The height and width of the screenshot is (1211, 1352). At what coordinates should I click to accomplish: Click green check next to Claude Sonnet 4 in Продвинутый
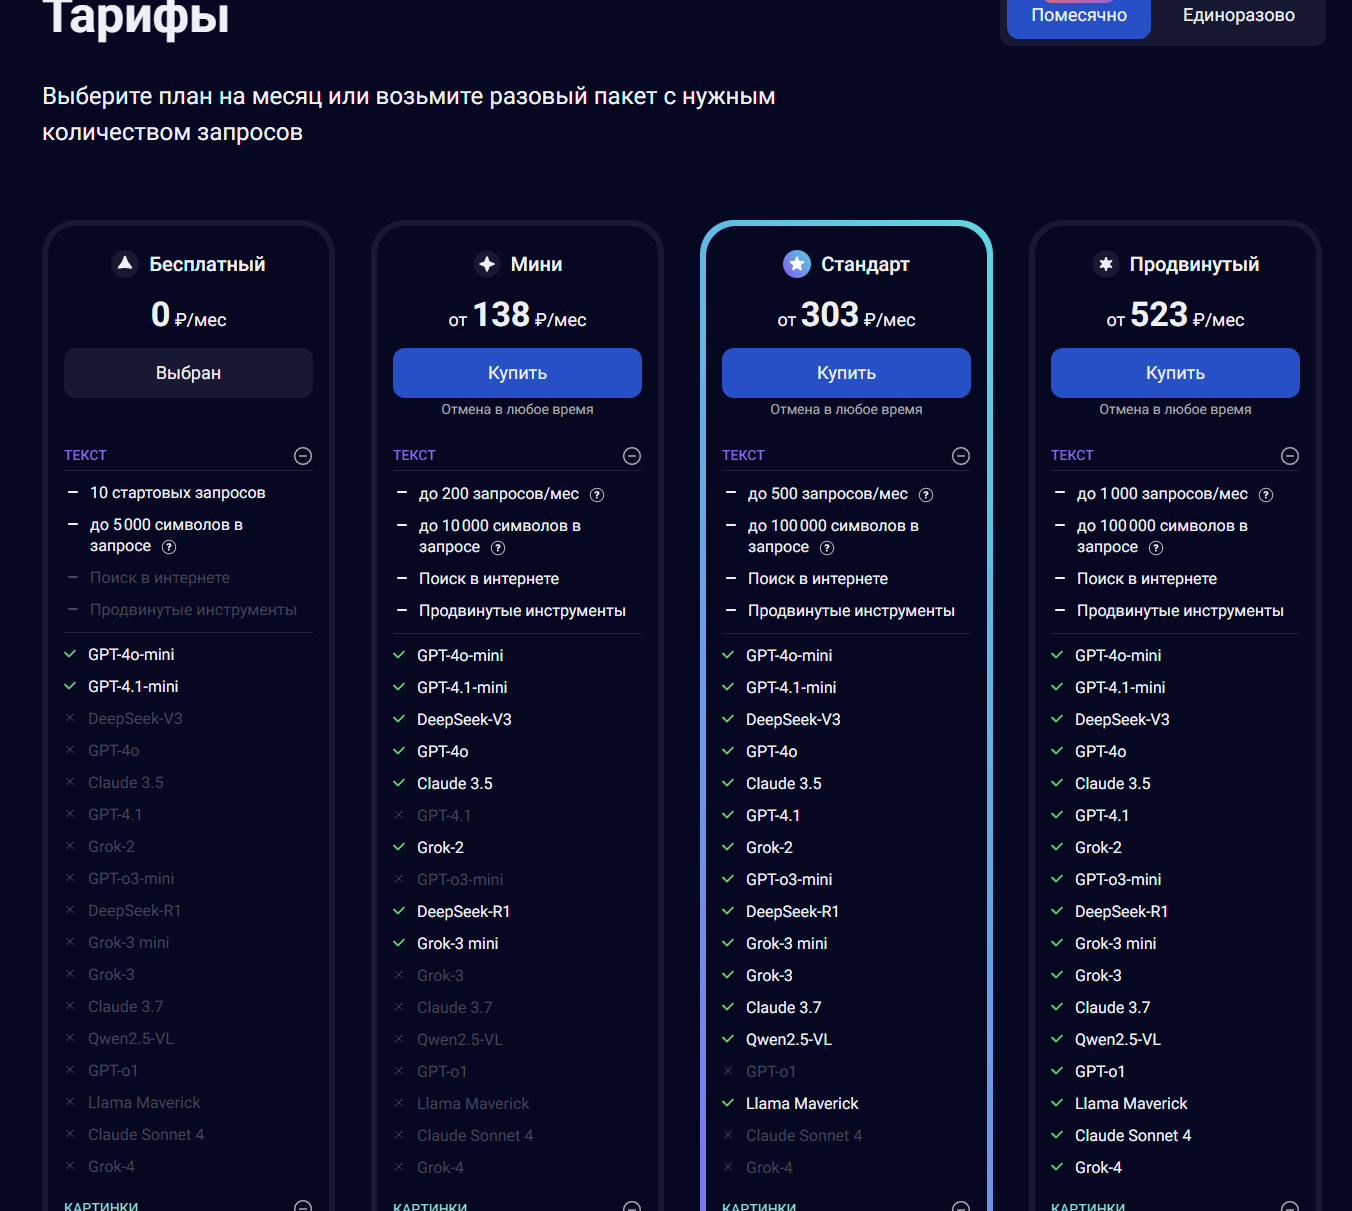1057,1135
